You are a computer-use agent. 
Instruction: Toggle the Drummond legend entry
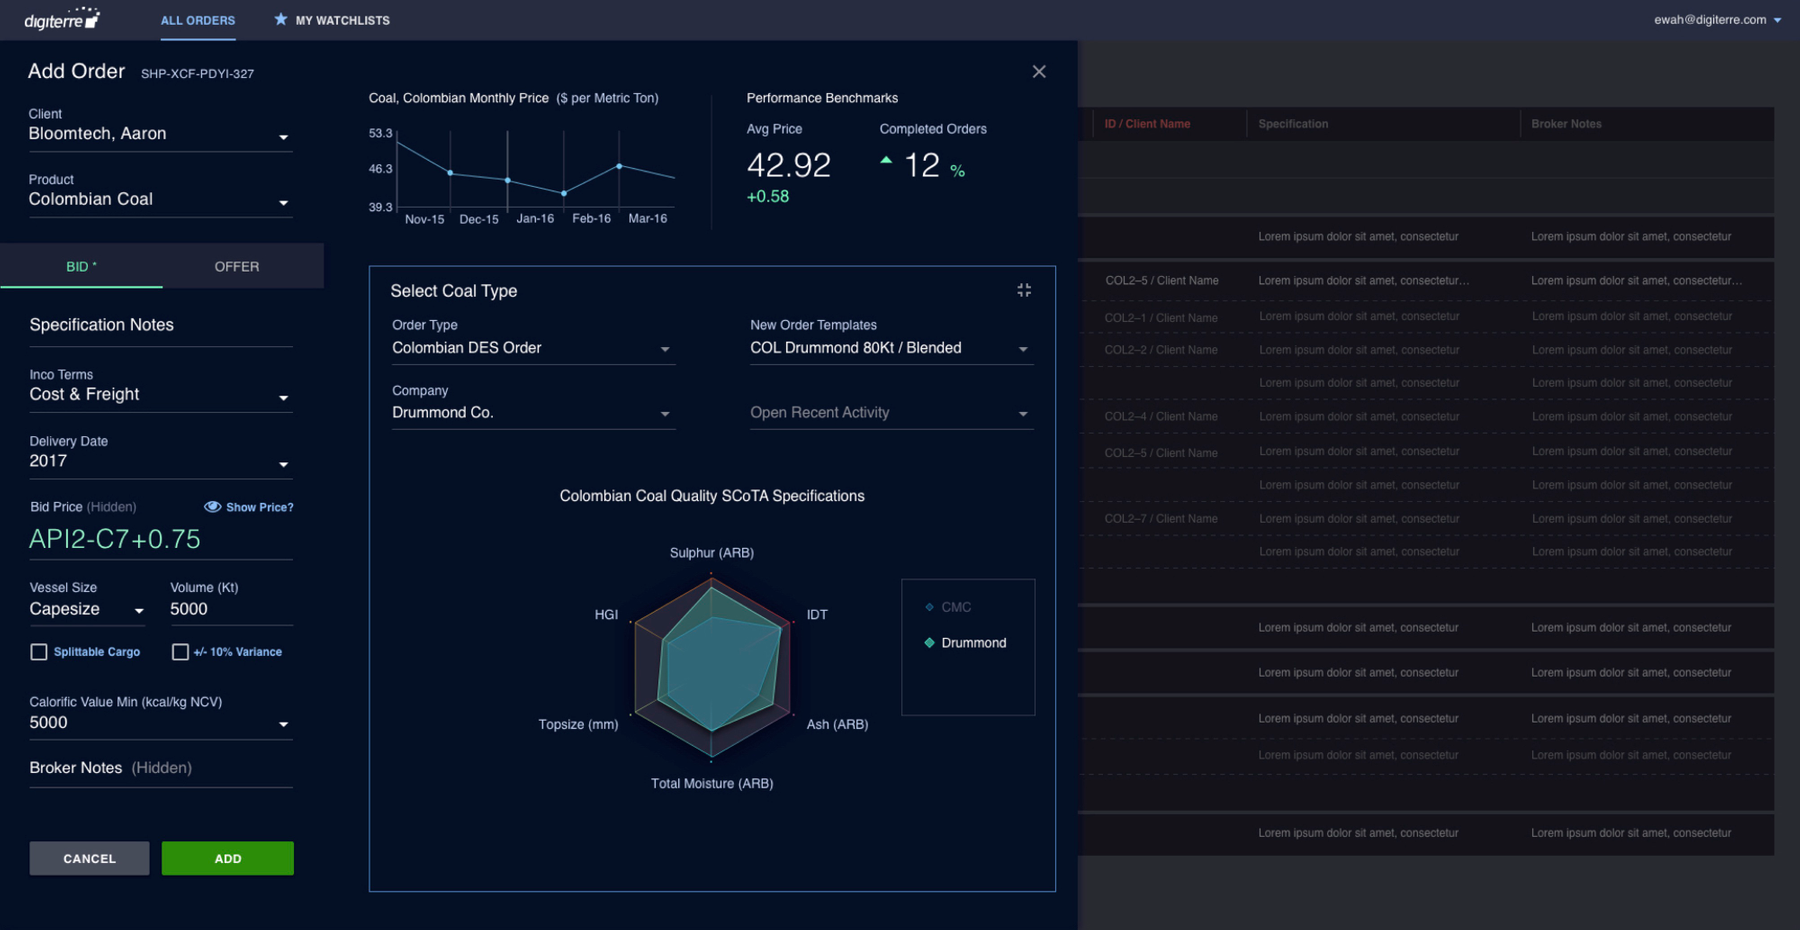[966, 643]
